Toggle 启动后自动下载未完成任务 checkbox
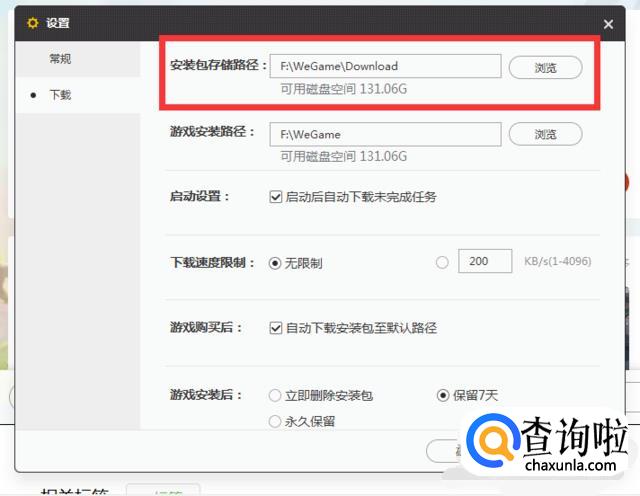Screen dimensions: 640x496 276,197
